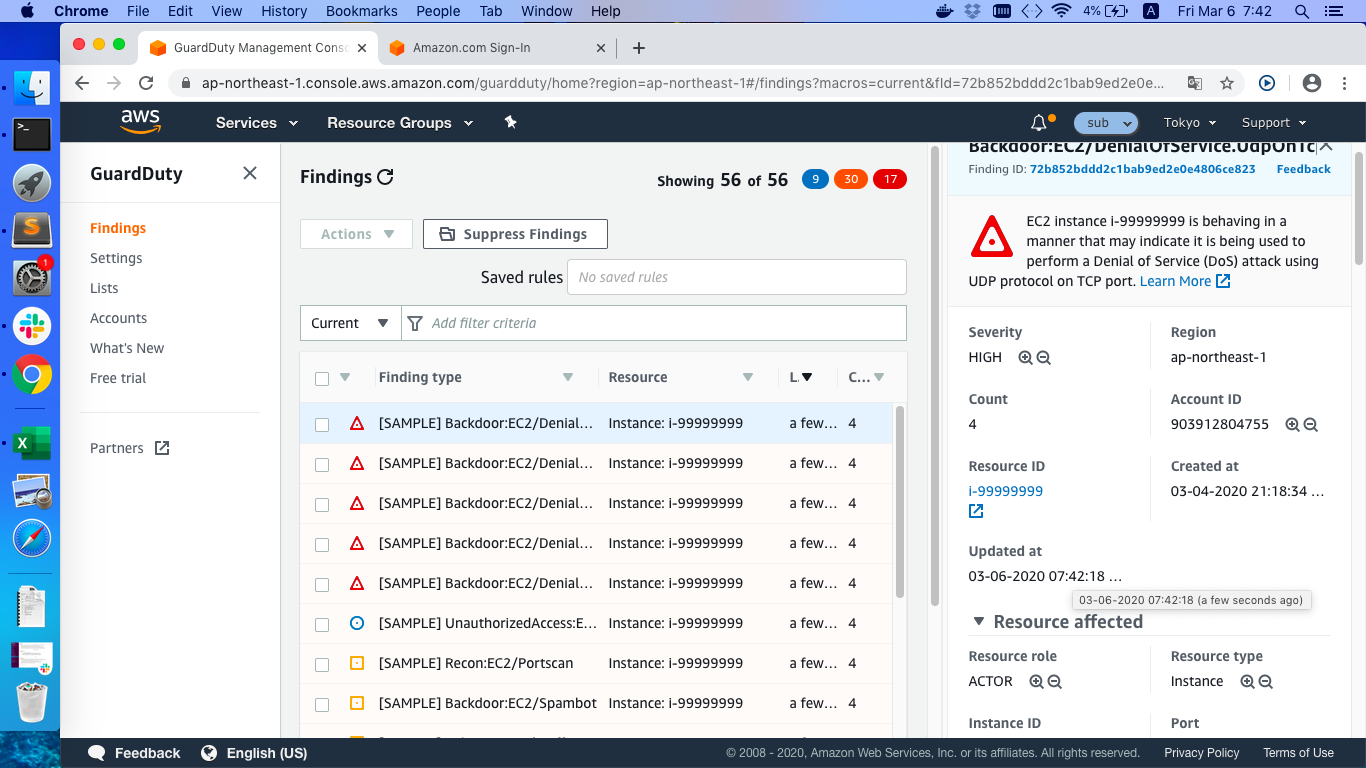Open Resource column filter arrow

pyautogui.click(x=748, y=378)
